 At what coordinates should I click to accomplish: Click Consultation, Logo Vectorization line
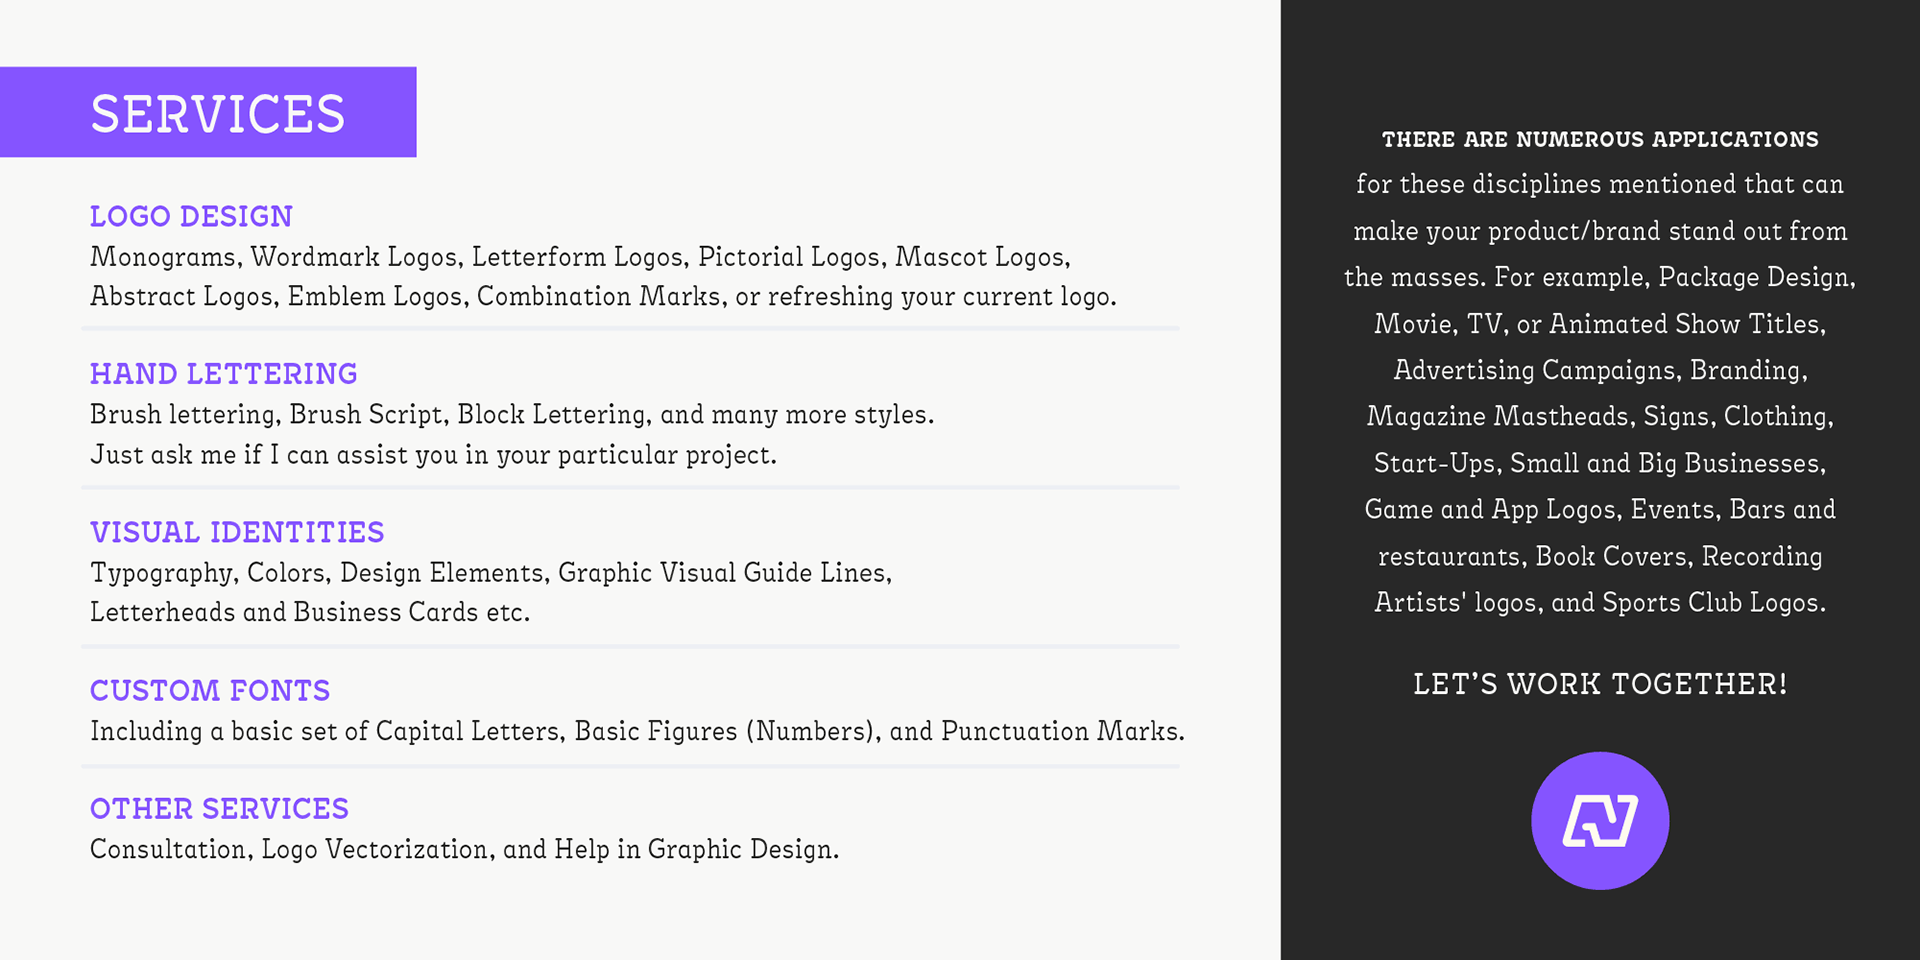(464, 849)
